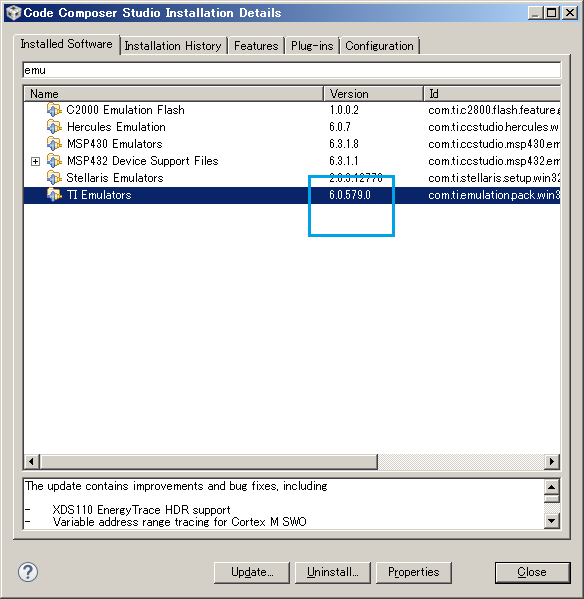The width and height of the screenshot is (584, 599).
Task: Click id com.ti.emulation.pack
Action: coord(494,195)
